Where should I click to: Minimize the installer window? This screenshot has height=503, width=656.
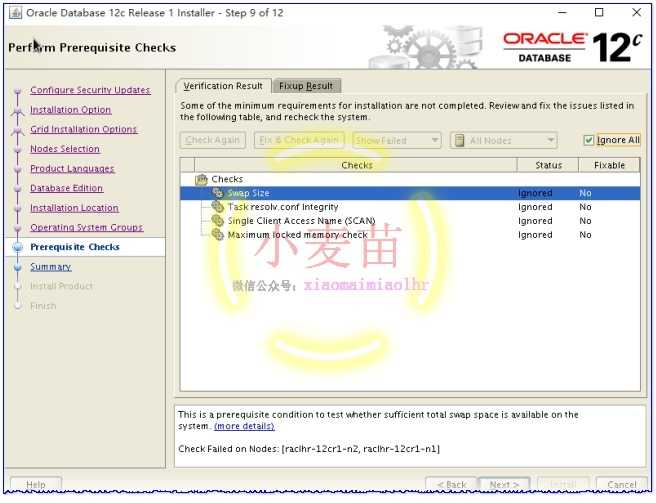click(562, 13)
